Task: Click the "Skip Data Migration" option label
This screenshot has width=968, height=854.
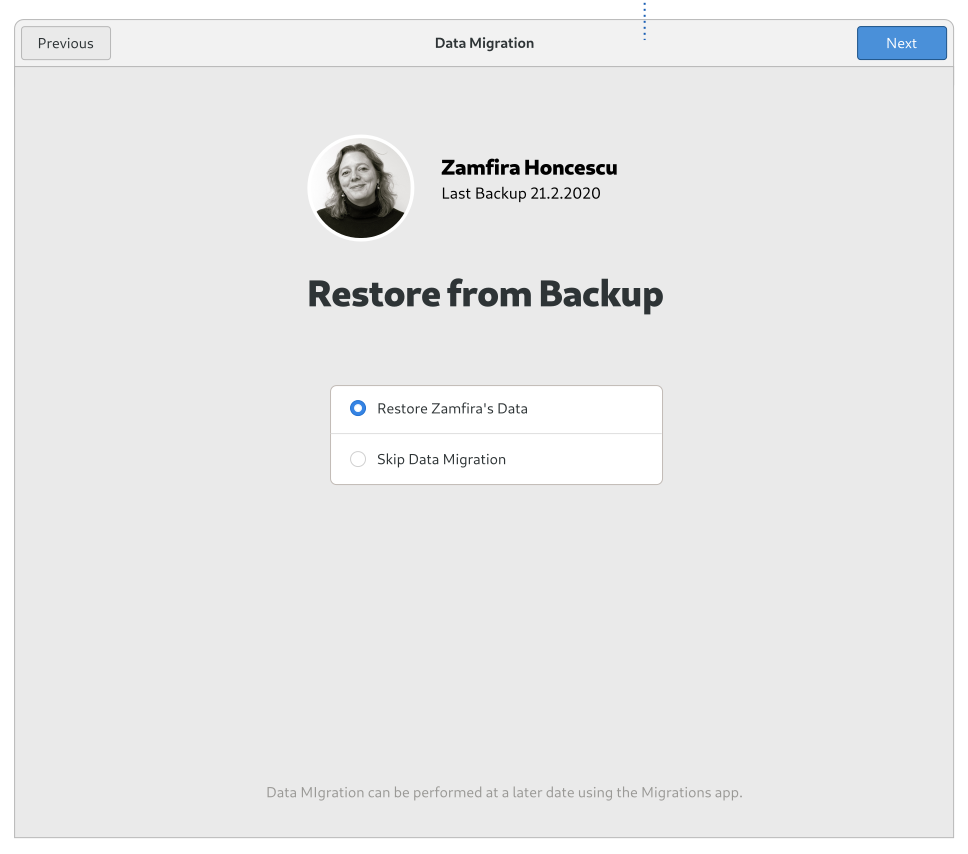Action: point(441,459)
